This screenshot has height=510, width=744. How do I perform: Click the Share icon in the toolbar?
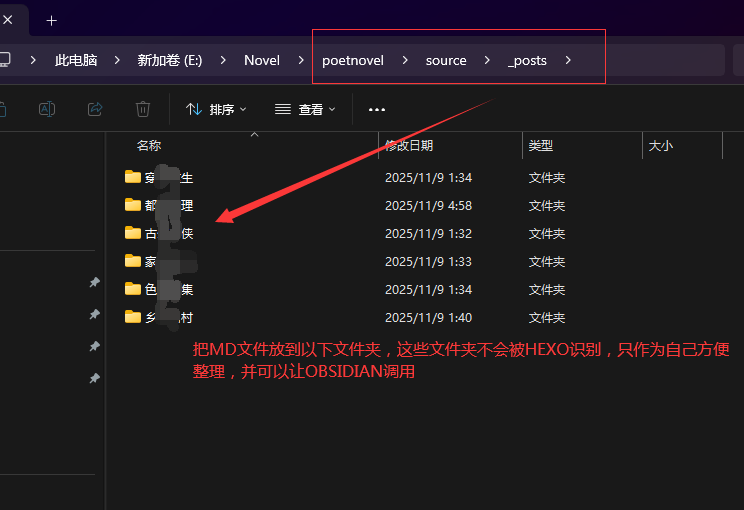click(95, 109)
